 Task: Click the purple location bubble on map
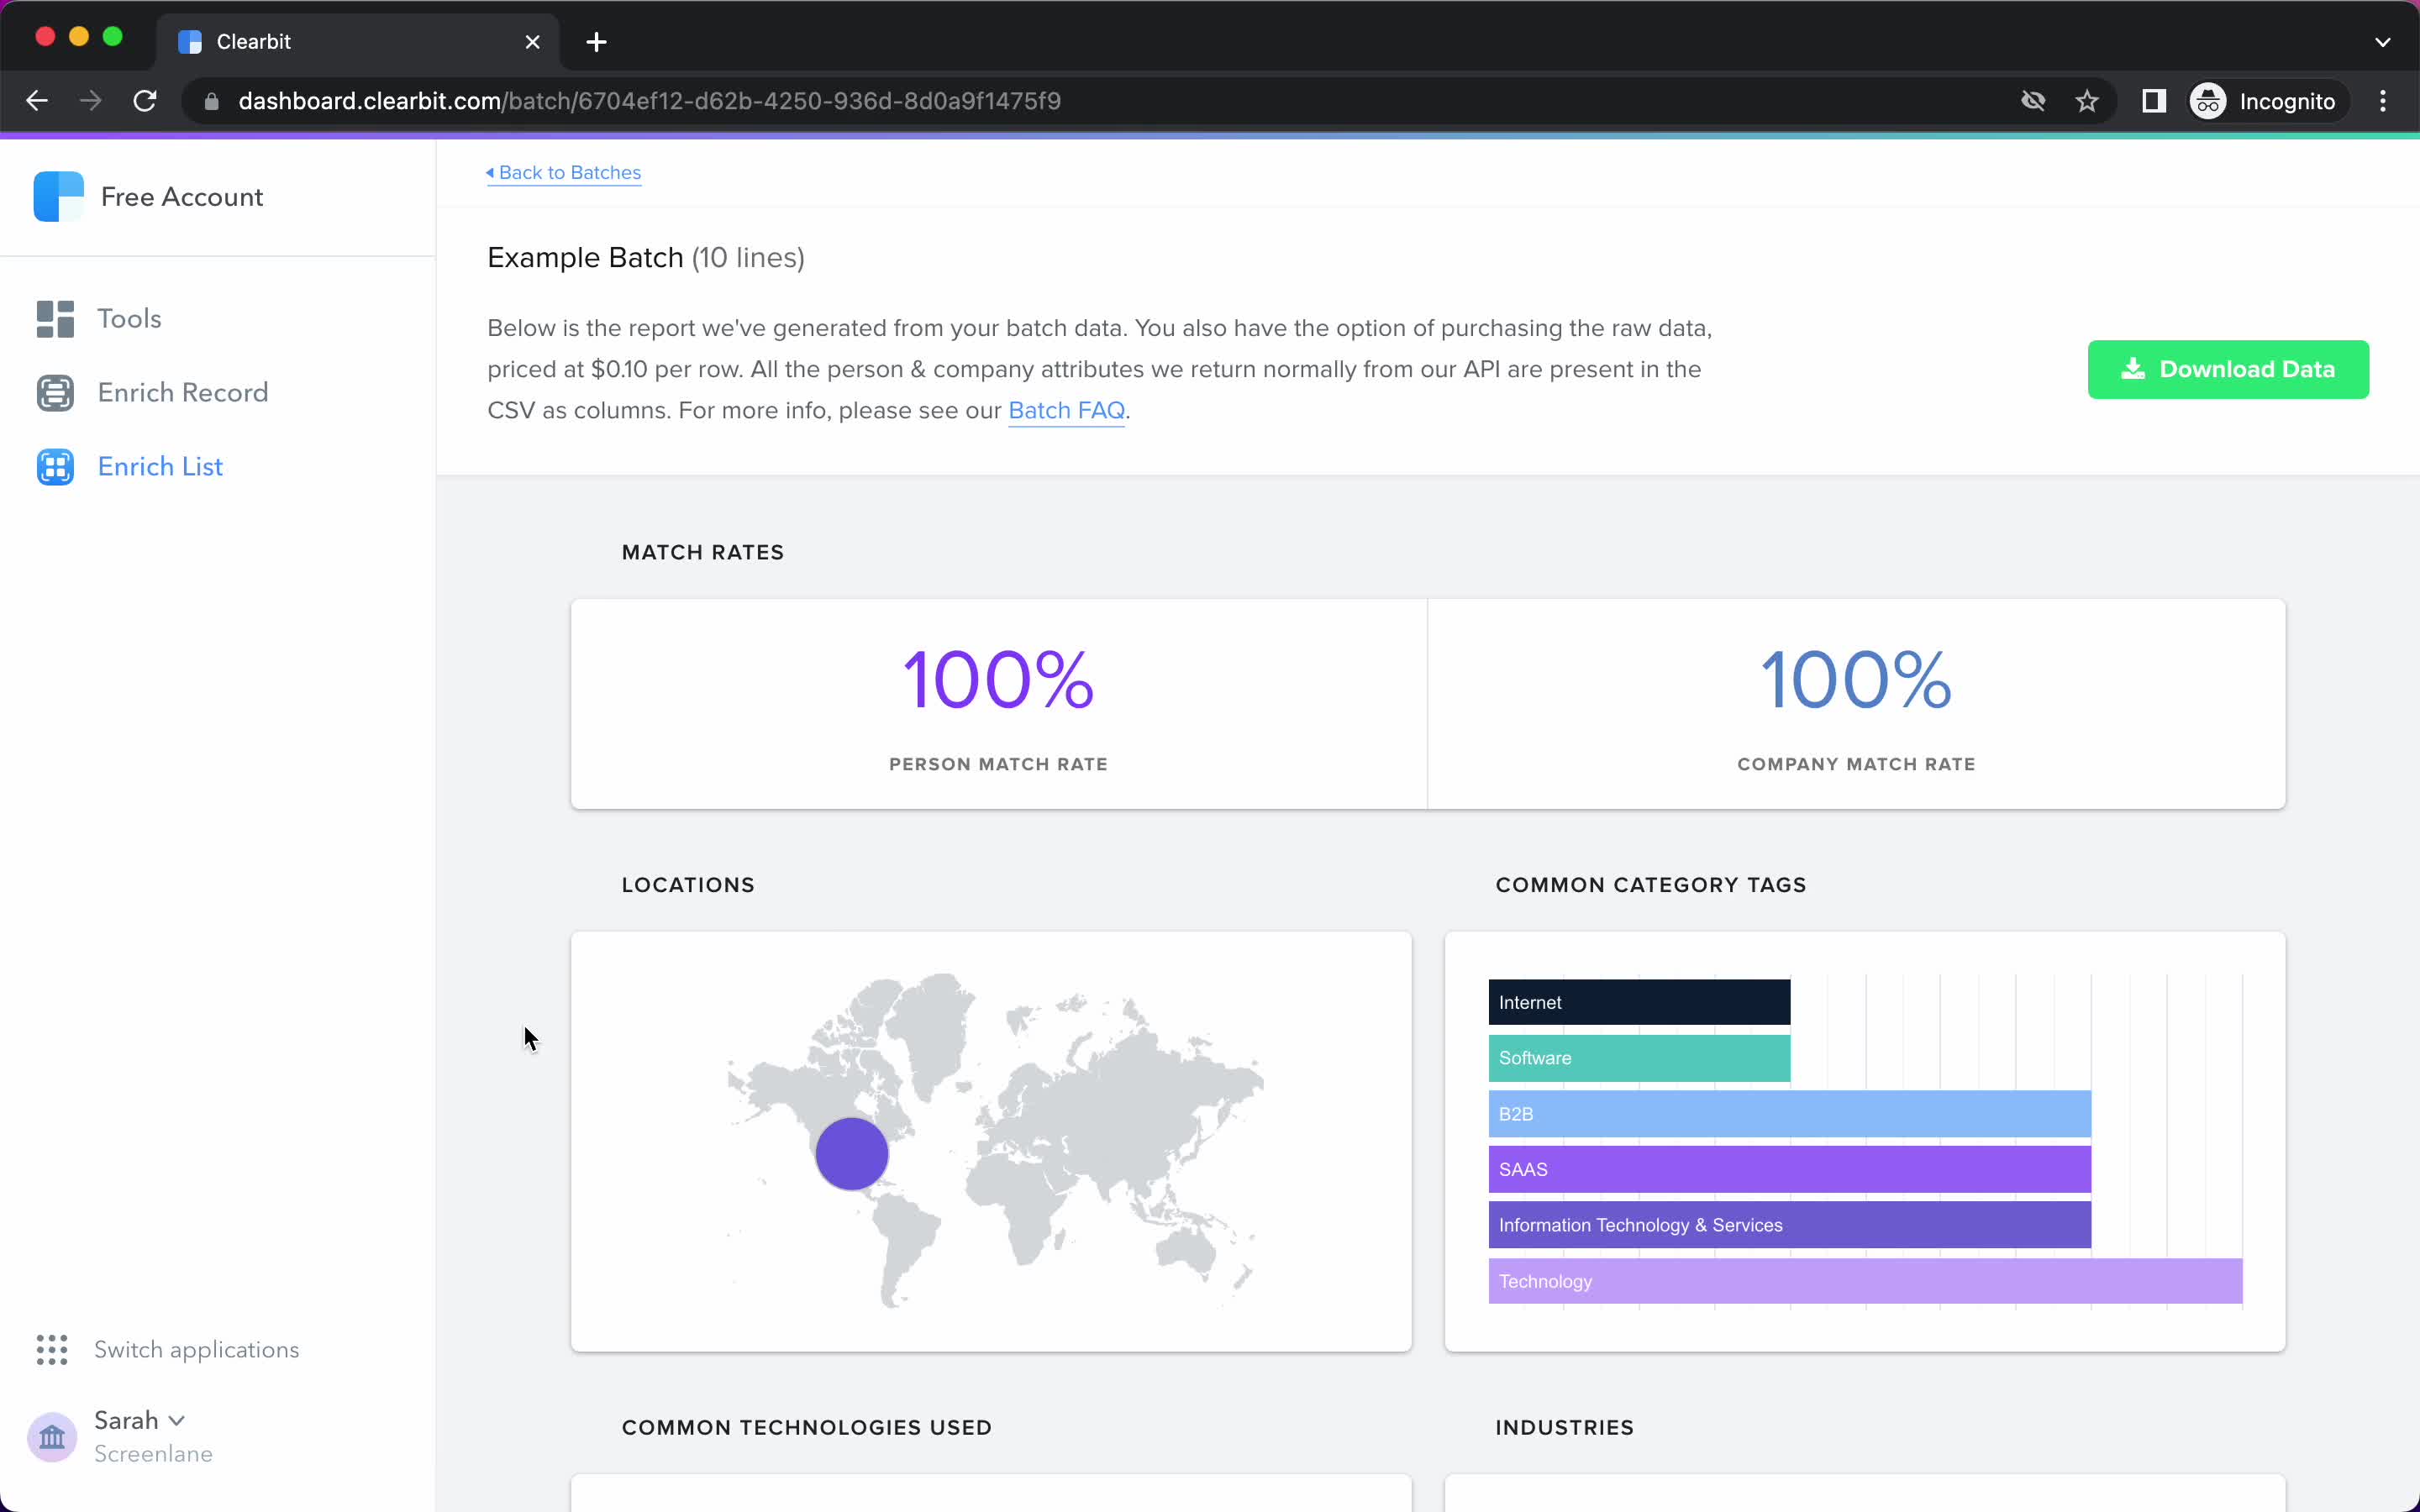[x=852, y=1153]
